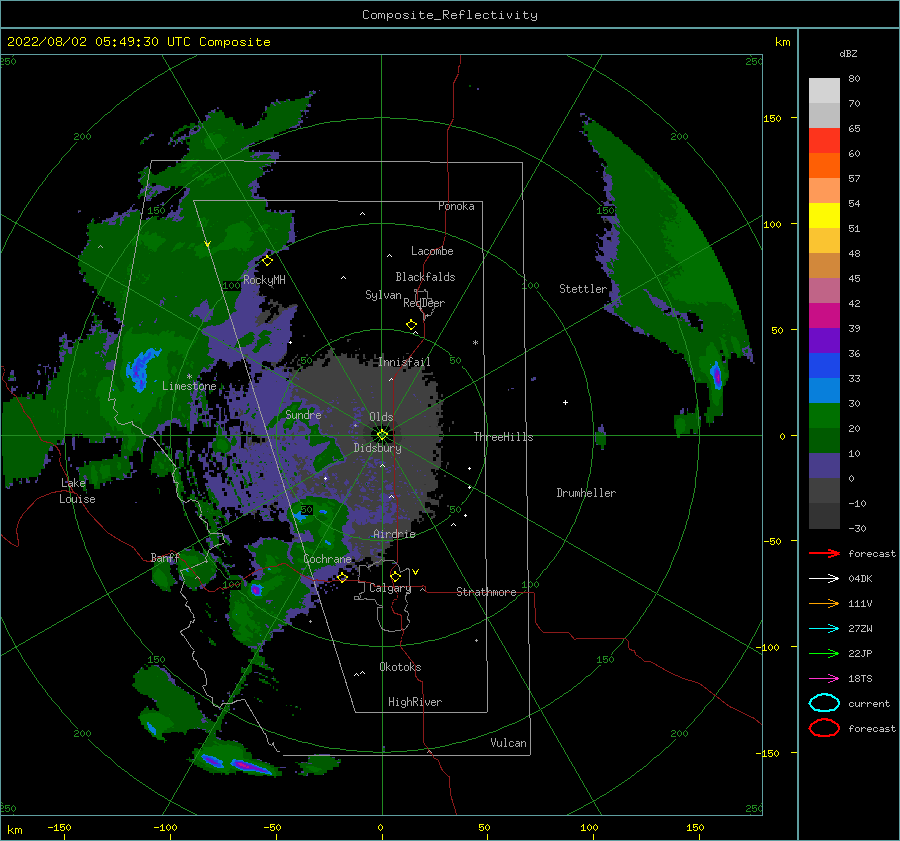Click the RedDeer city label
The height and width of the screenshot is (841, 900).
point(424,303)
